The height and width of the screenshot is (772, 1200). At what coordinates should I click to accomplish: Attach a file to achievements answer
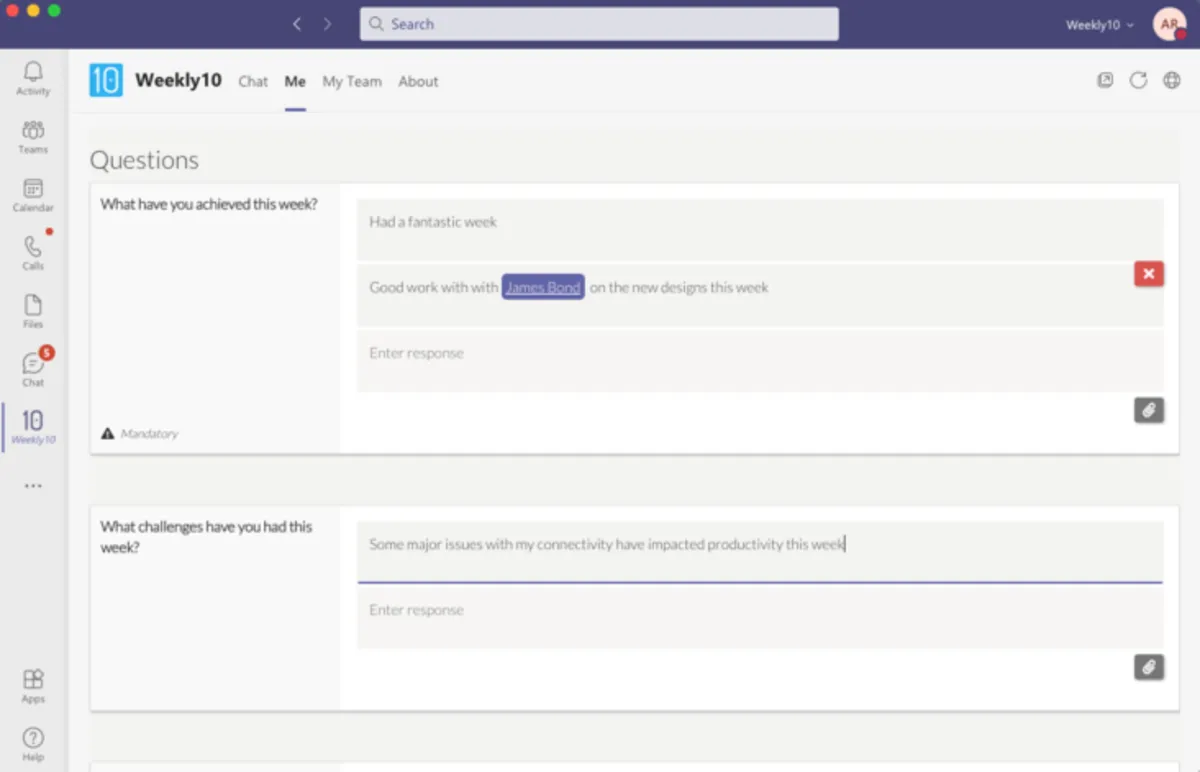[x=1148, y=410]
